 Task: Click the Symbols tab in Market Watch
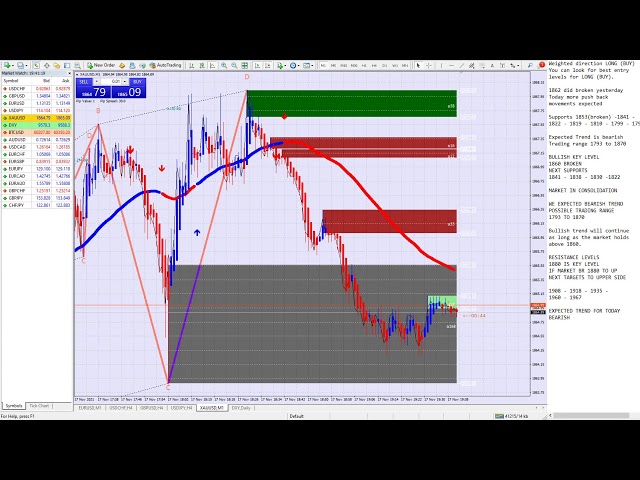tap(14, 405)
